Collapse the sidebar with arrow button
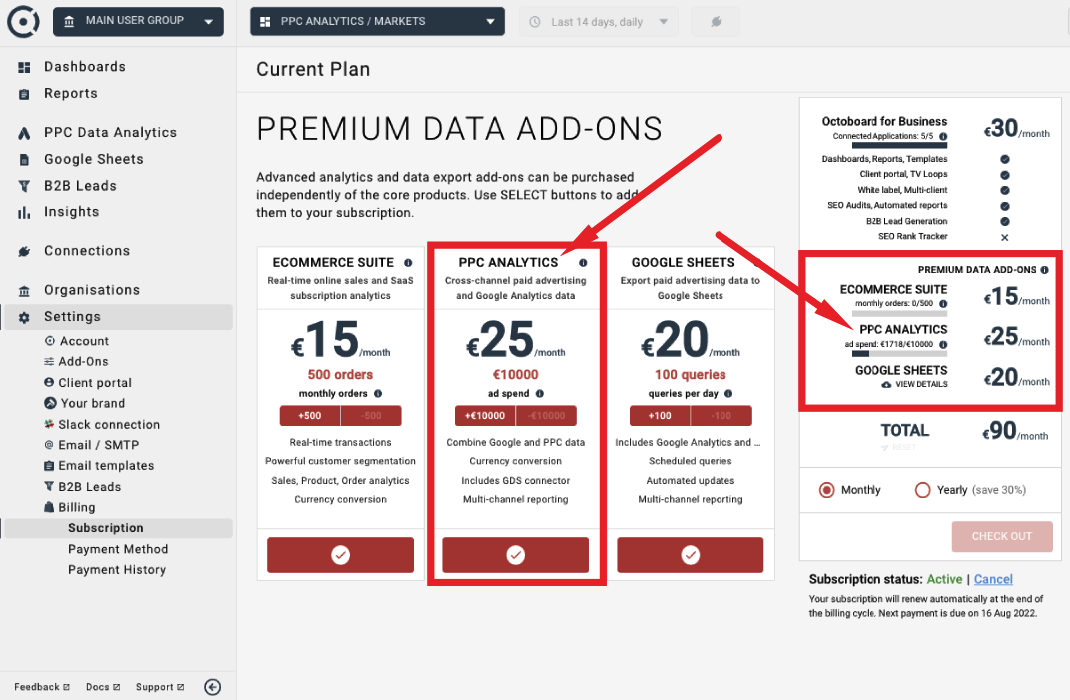1070x700 pixels. point(213,687)
